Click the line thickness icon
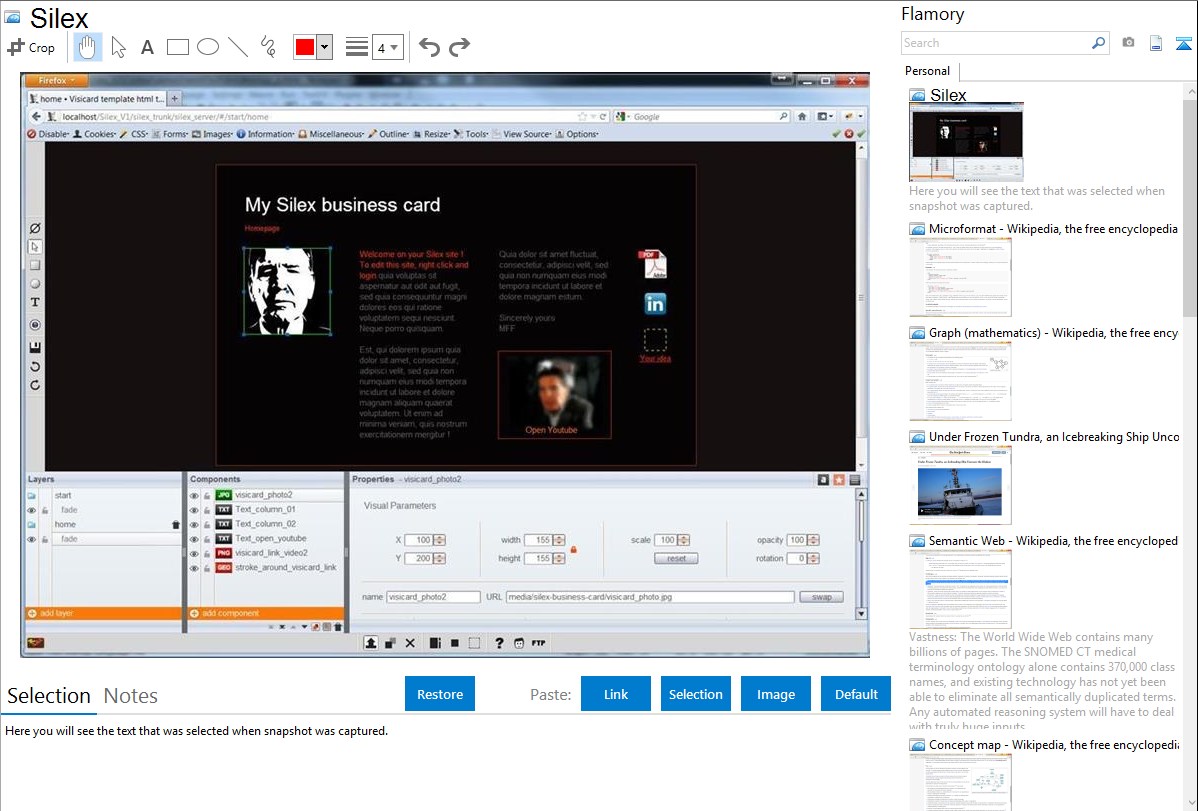 point(357,47)
